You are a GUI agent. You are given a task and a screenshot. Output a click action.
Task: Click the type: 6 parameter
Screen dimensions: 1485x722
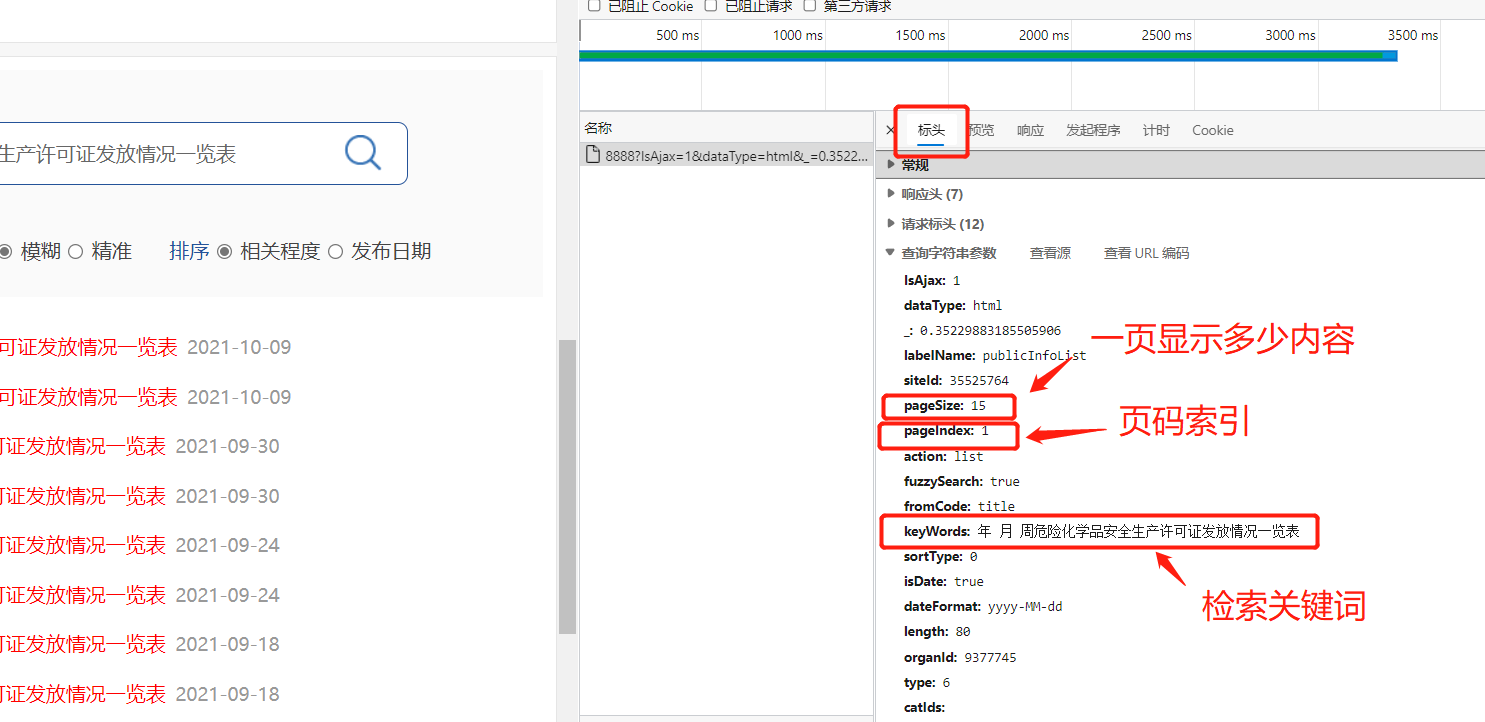point(927,683)
